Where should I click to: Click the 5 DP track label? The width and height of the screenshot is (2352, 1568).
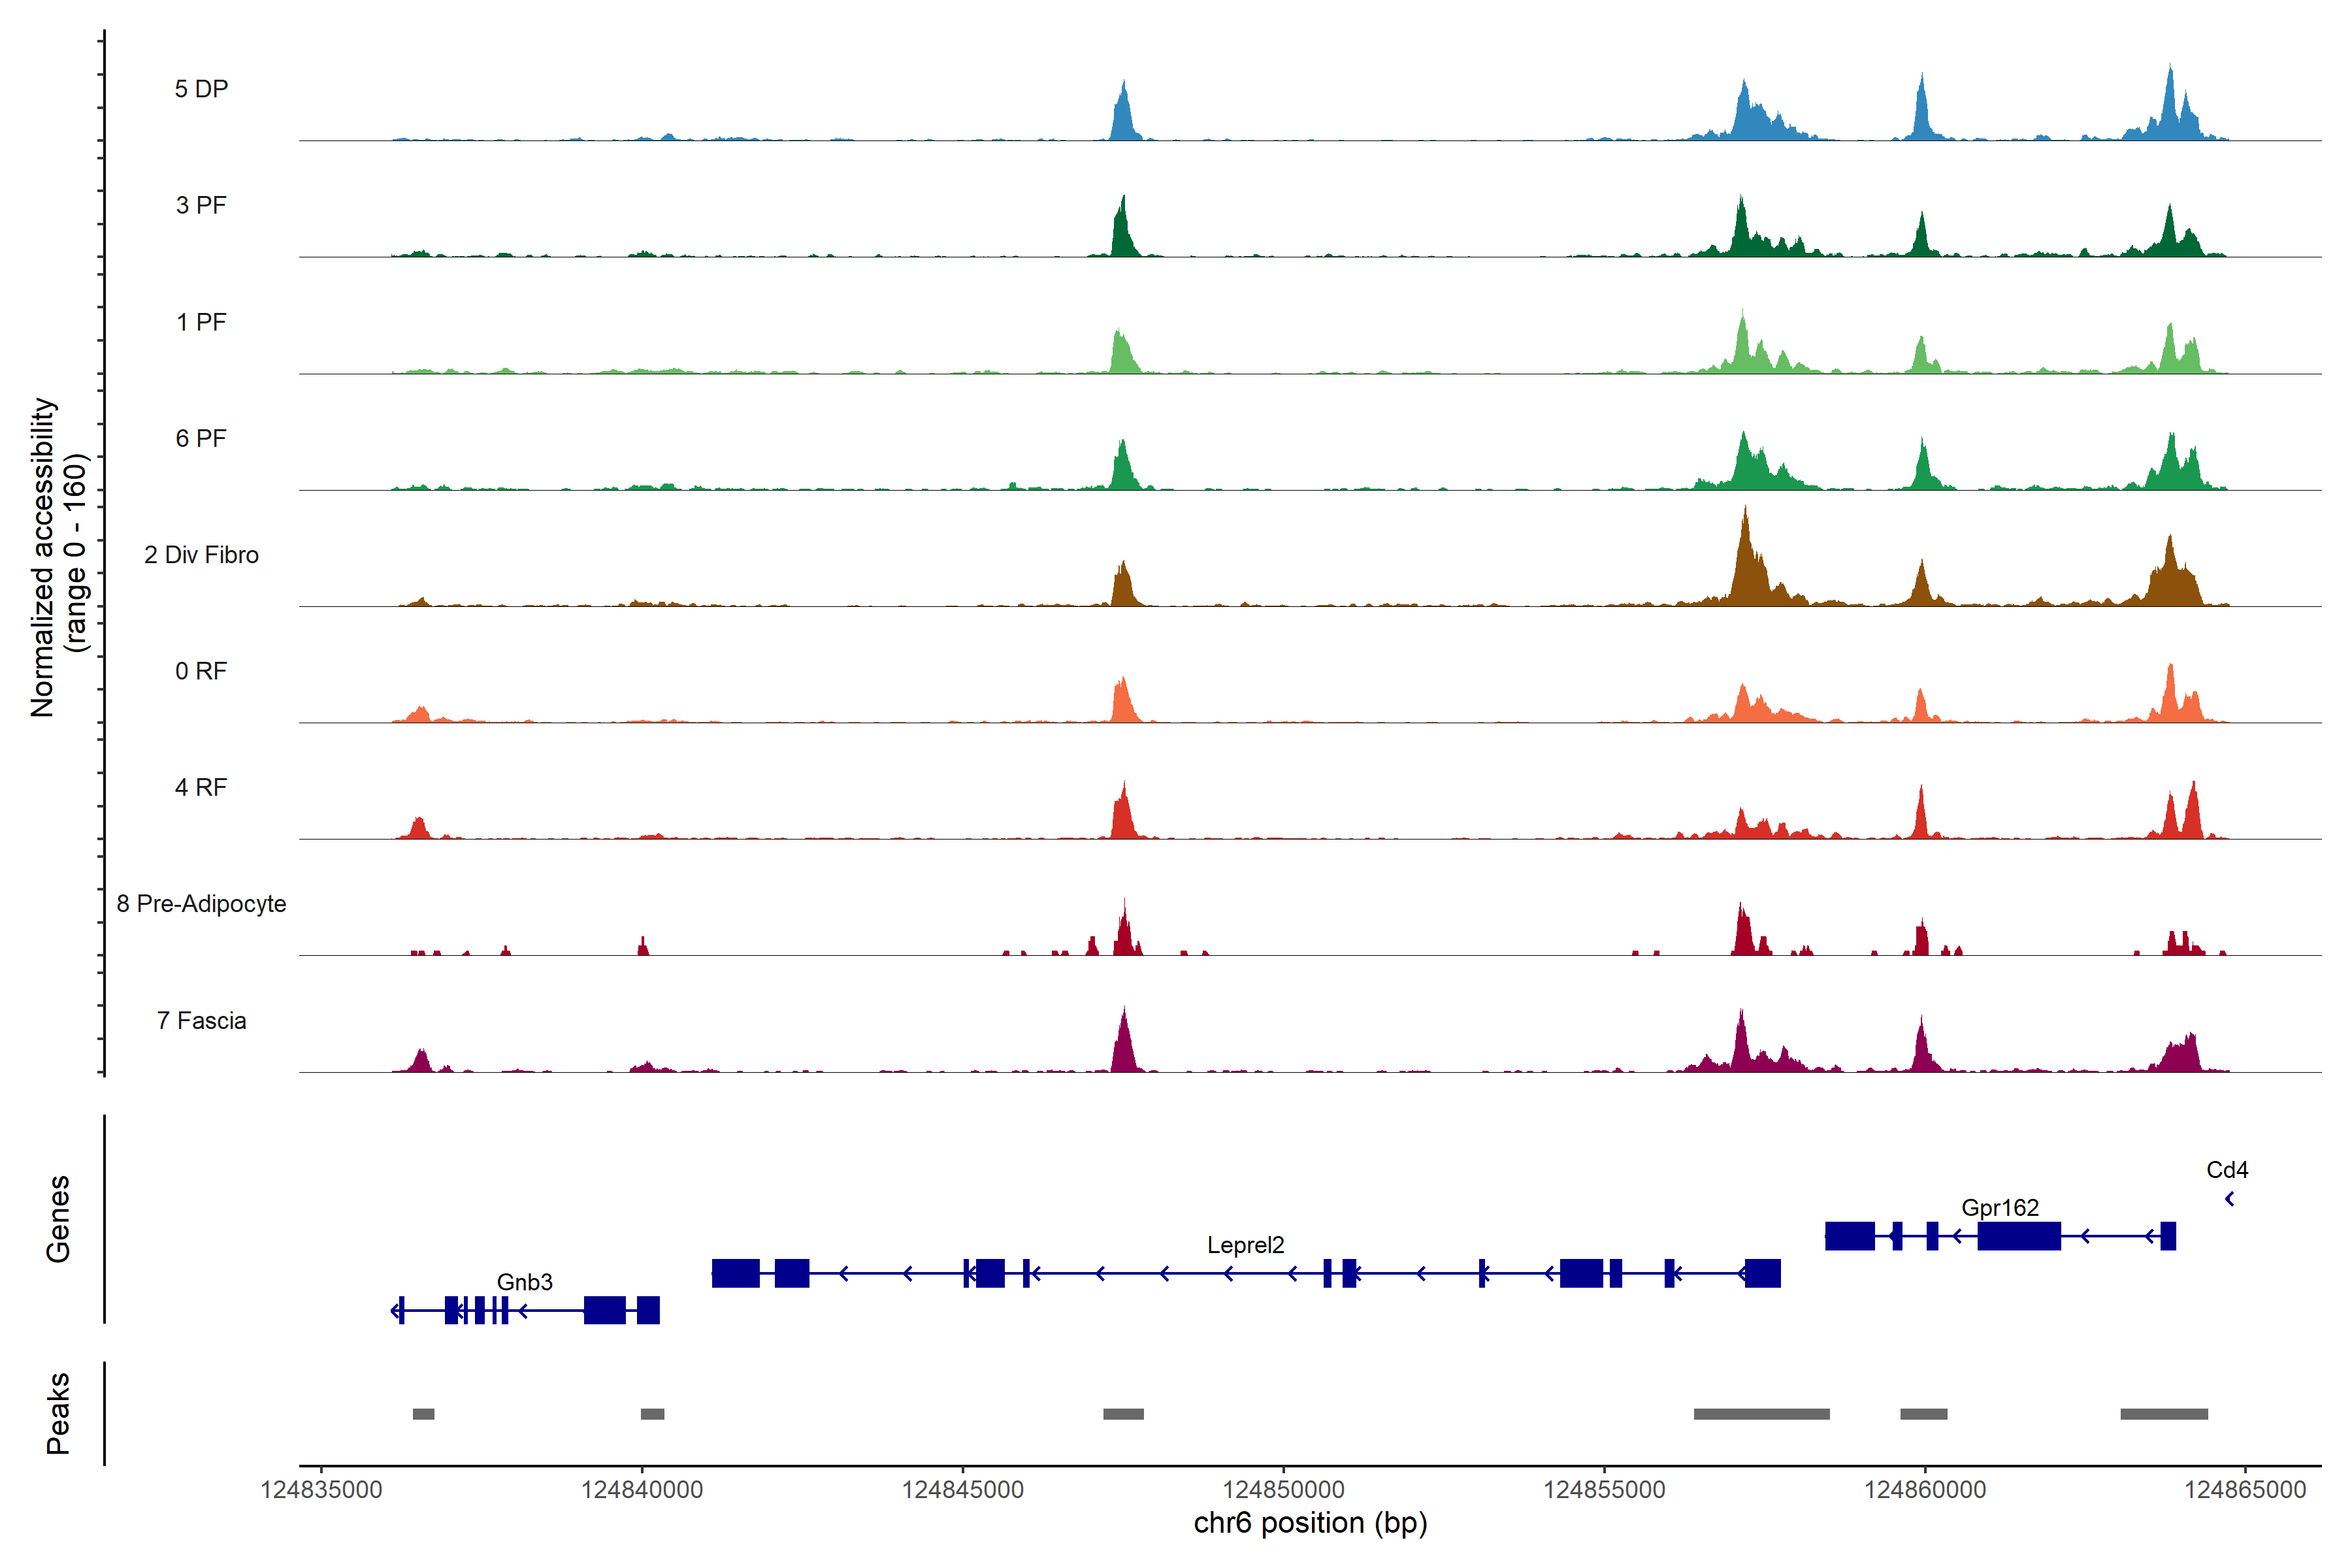tap(201, 89)
